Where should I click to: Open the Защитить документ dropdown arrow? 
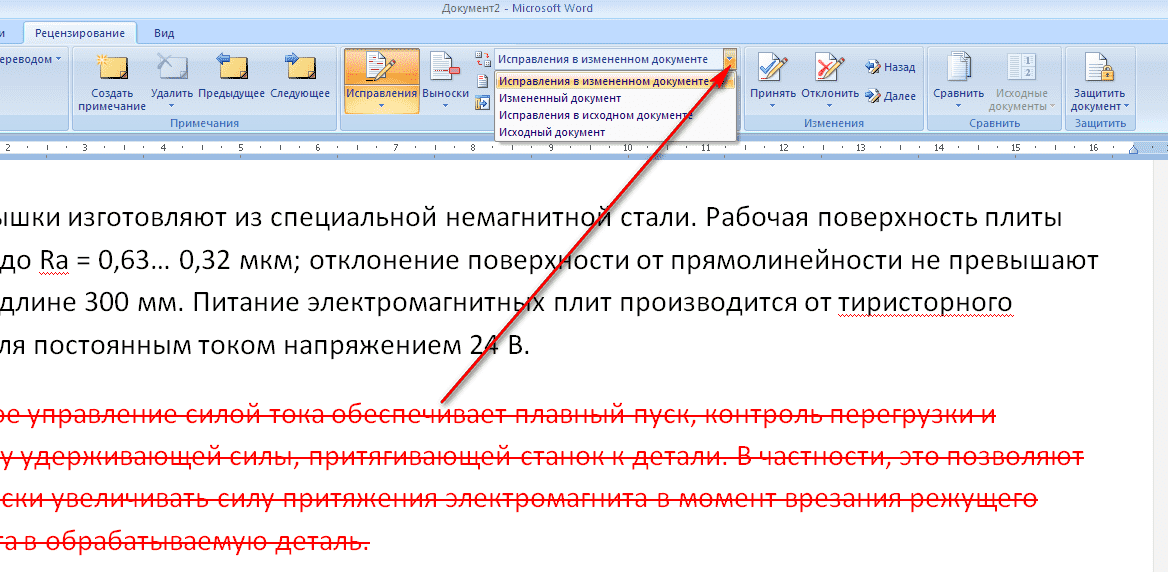[1126, 106]
